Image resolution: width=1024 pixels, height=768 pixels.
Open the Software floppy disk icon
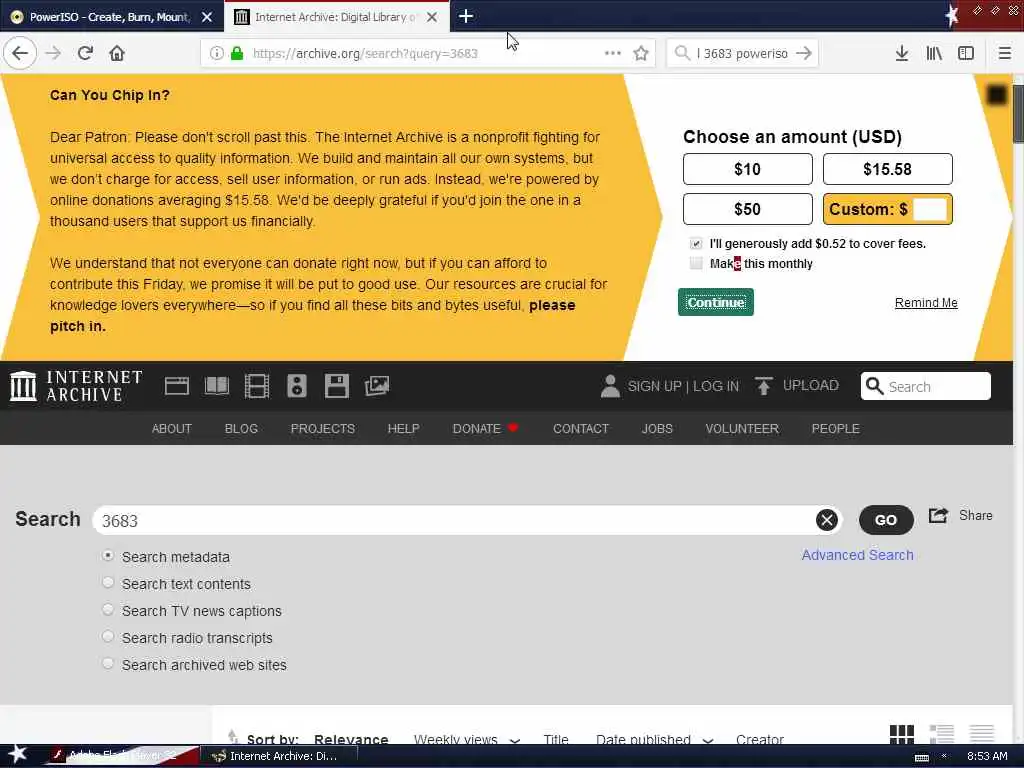(x=337, y=386)
